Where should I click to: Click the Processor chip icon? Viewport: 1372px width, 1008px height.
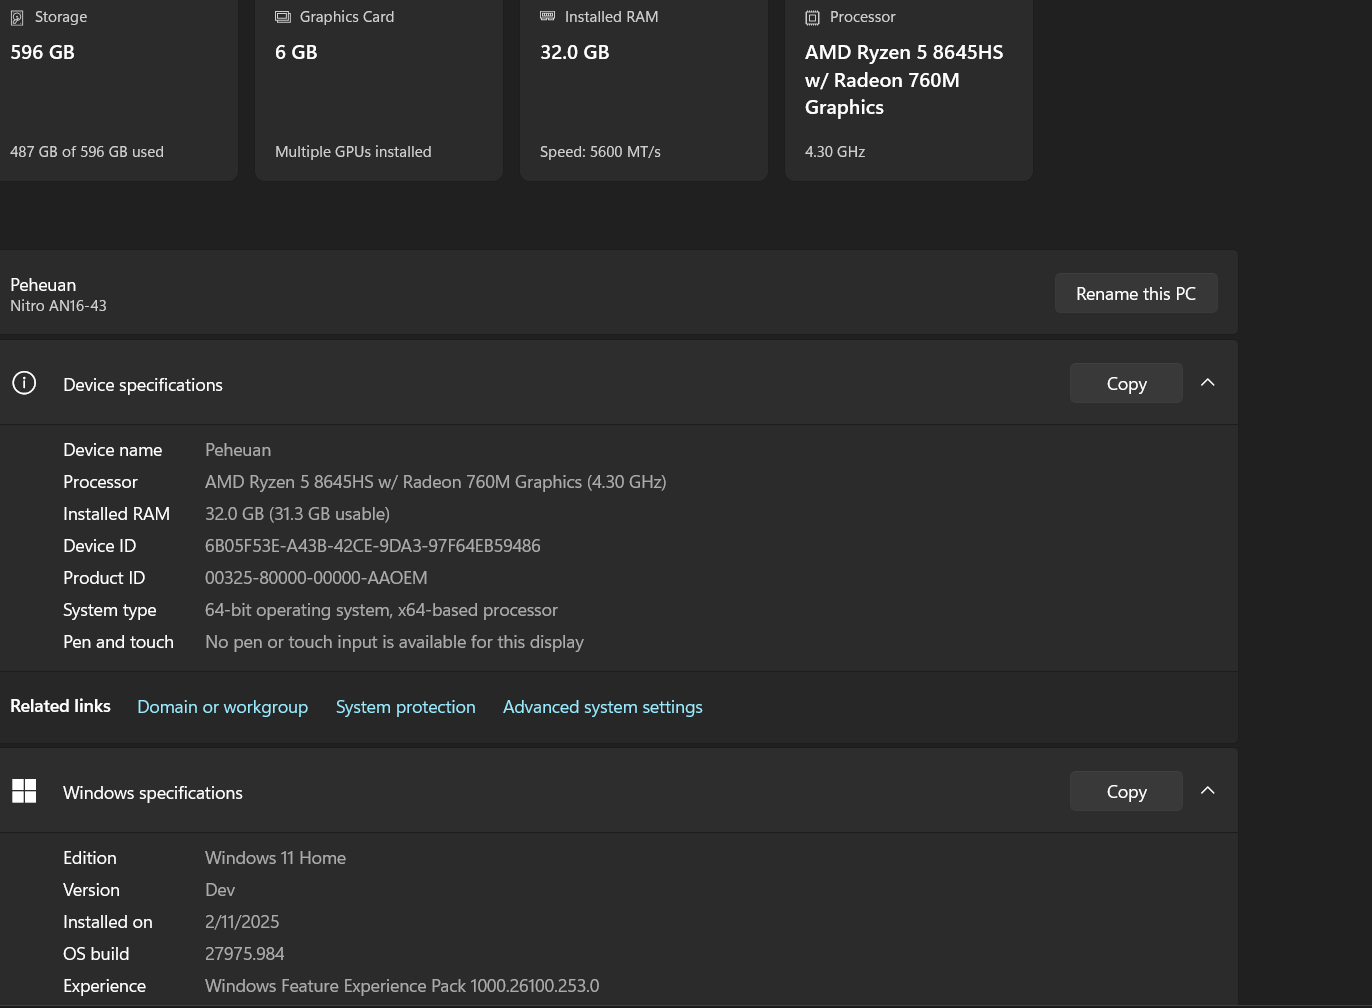(x=812, y=17)
